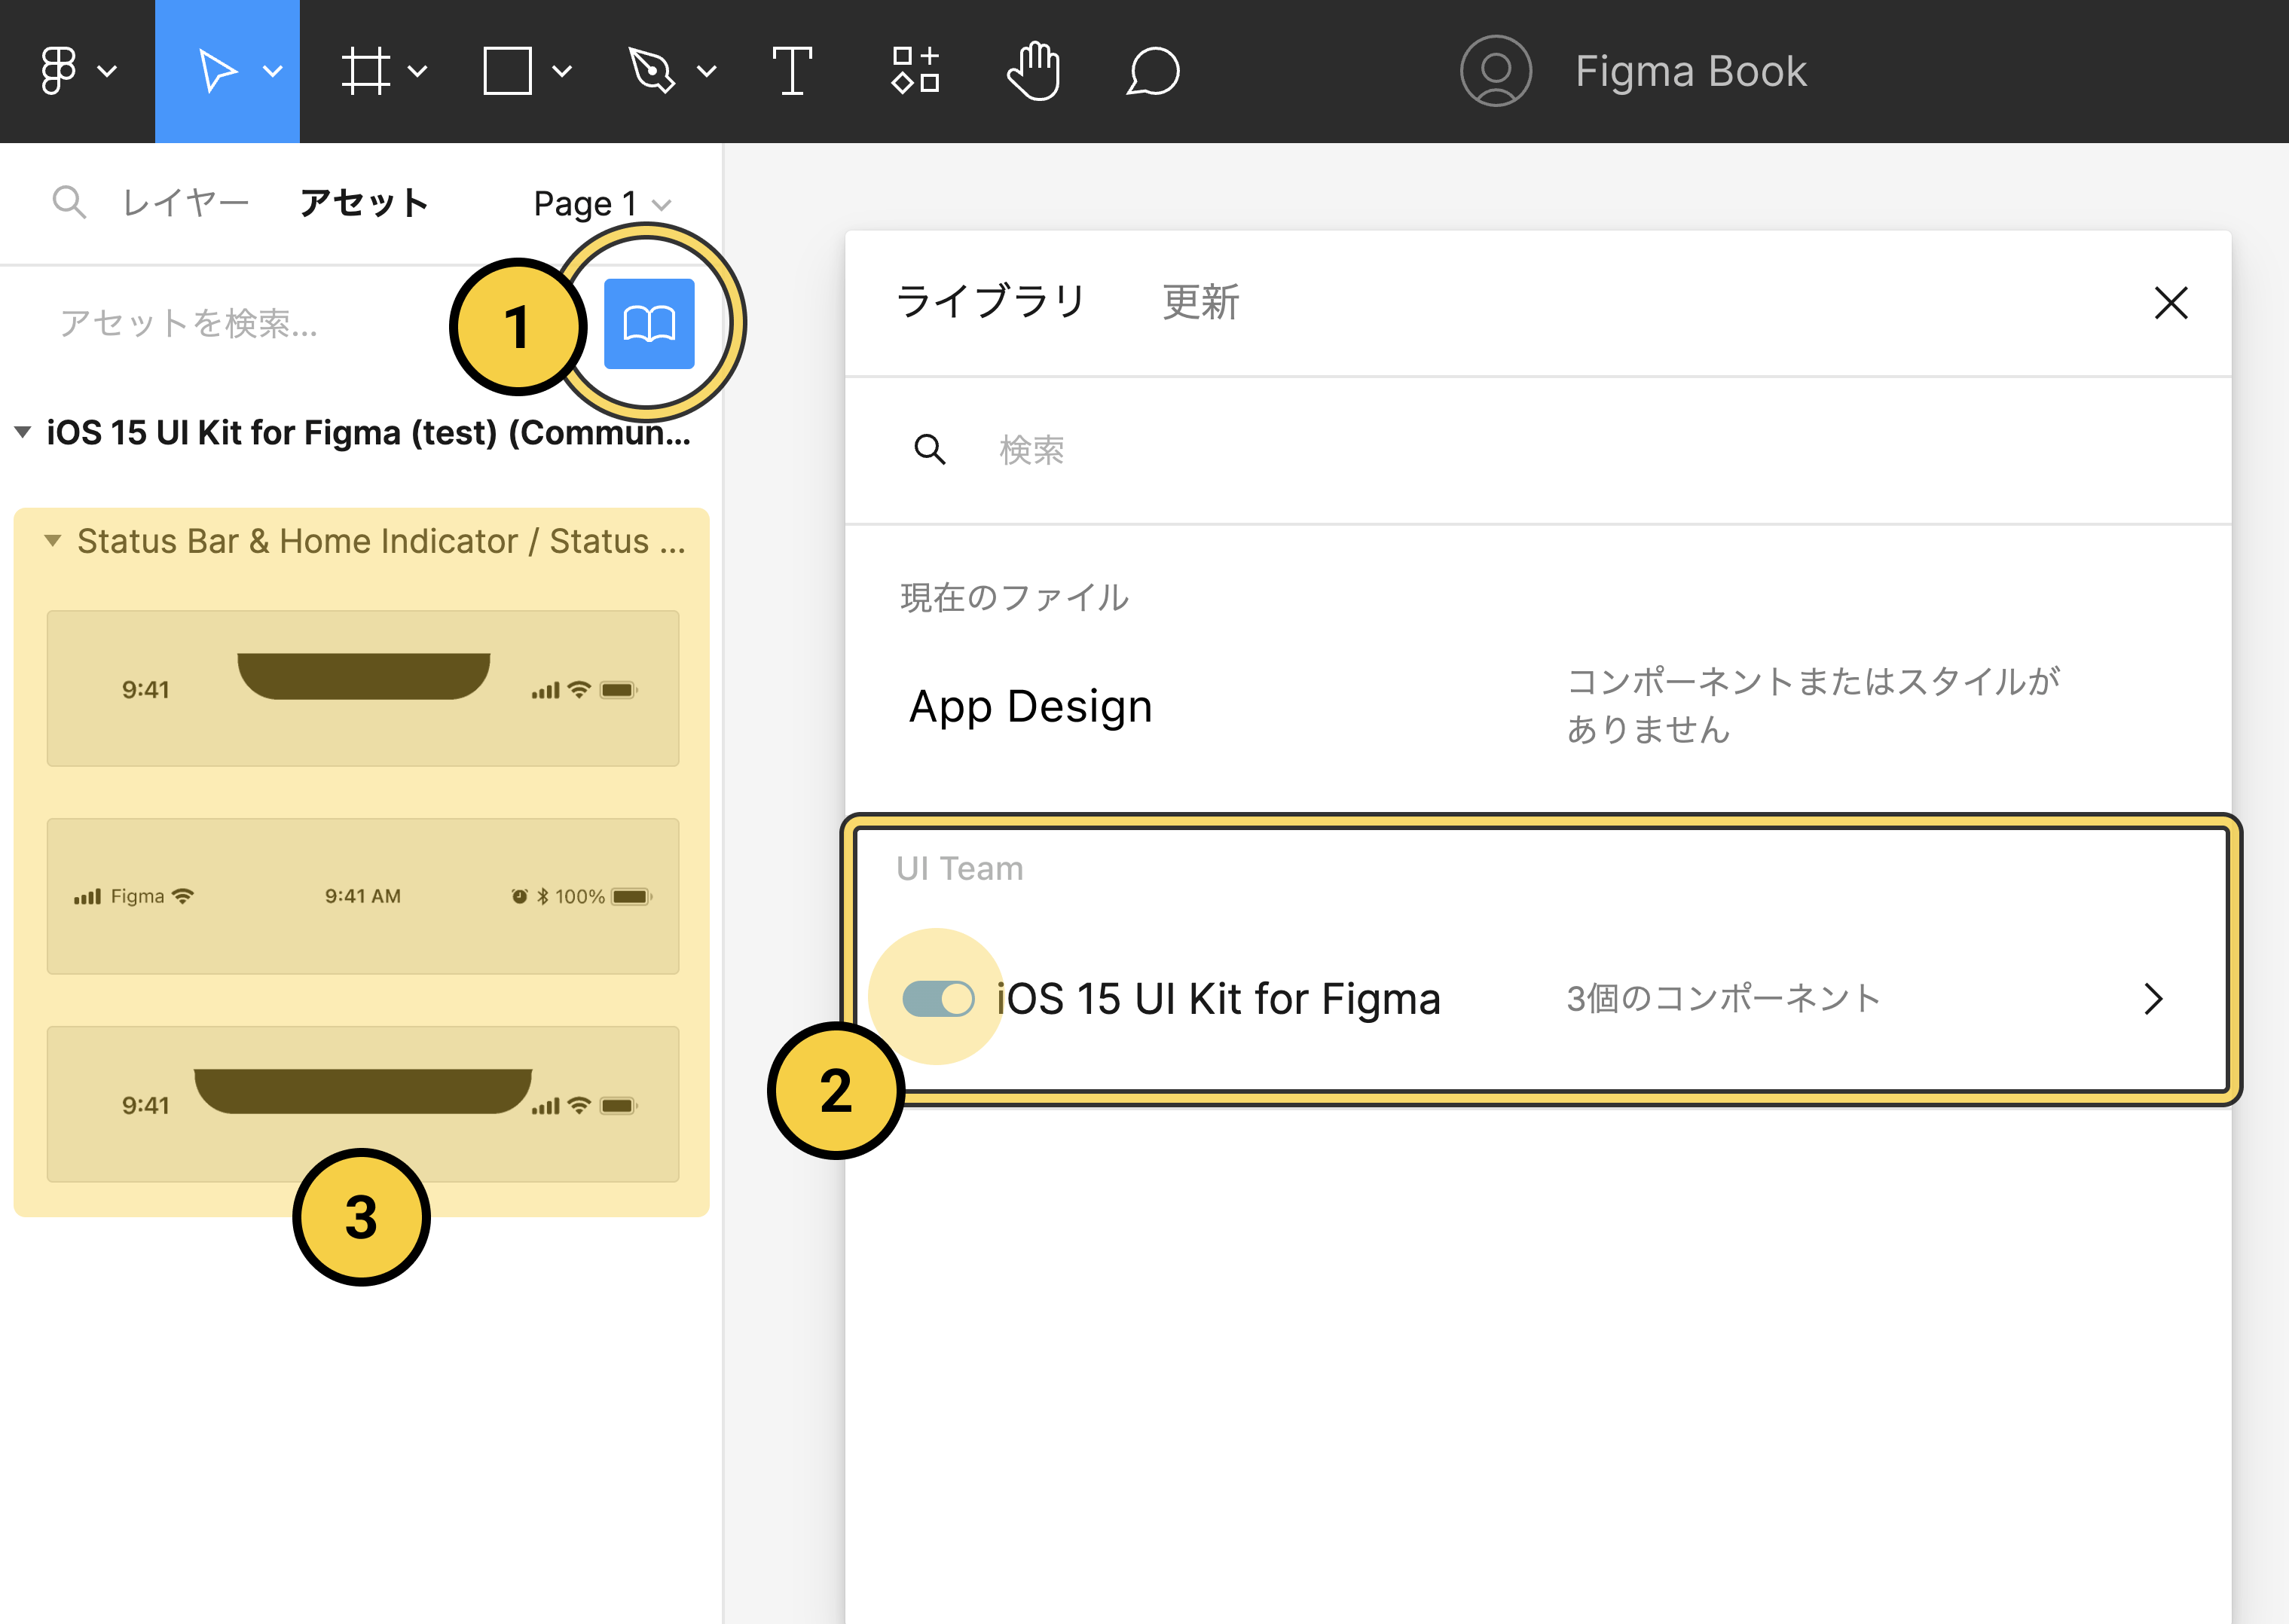Expand the Pen tool dropdown arrow
Screen dimensions: 2289x1624
[707, 71]
